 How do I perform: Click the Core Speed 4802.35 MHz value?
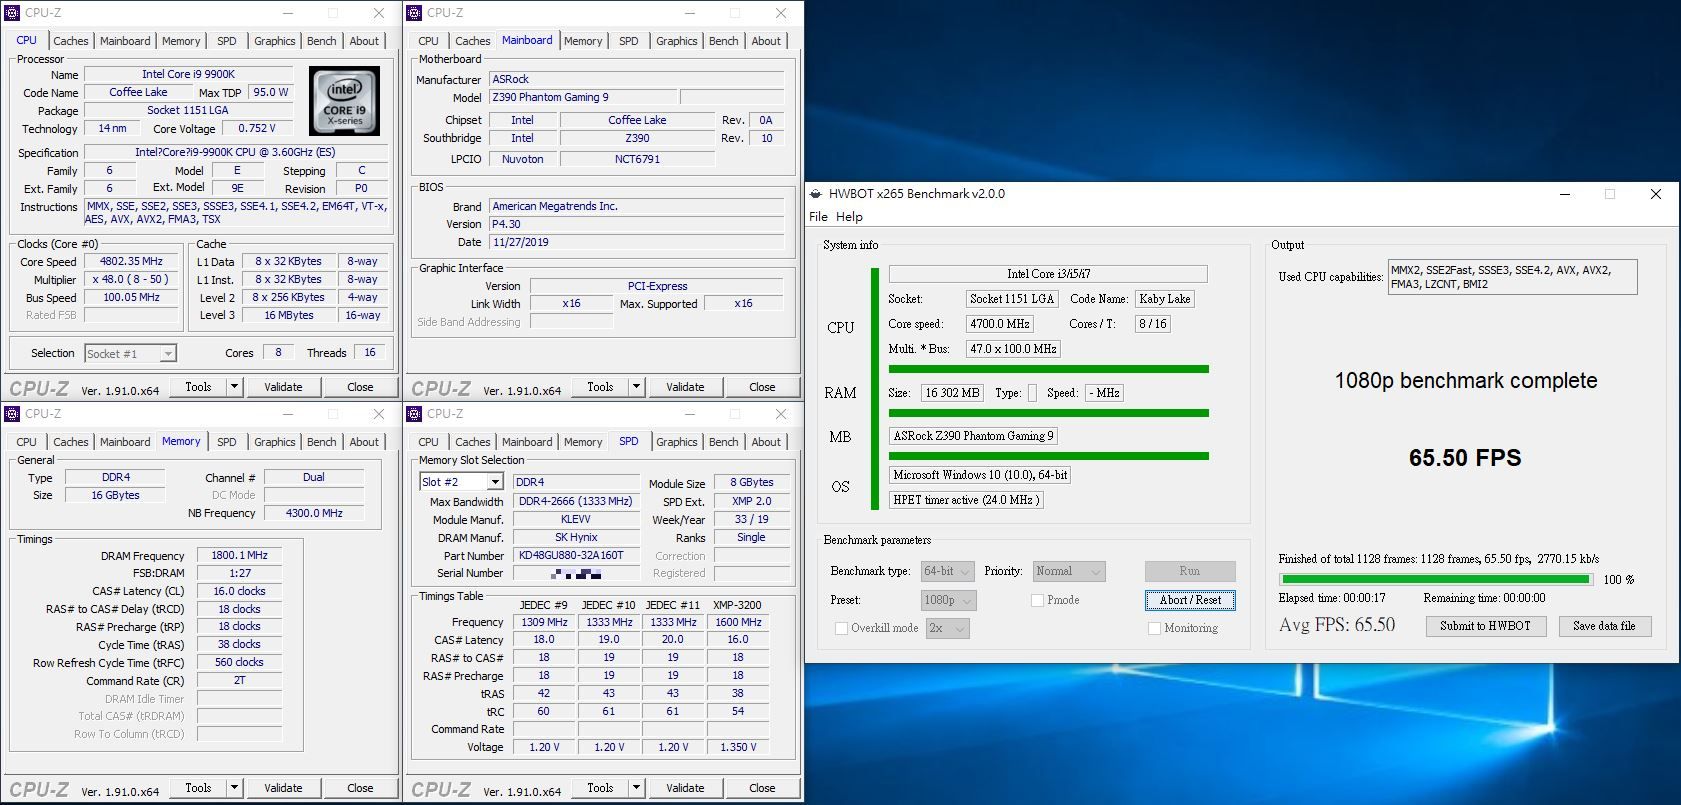pos(132,261)
